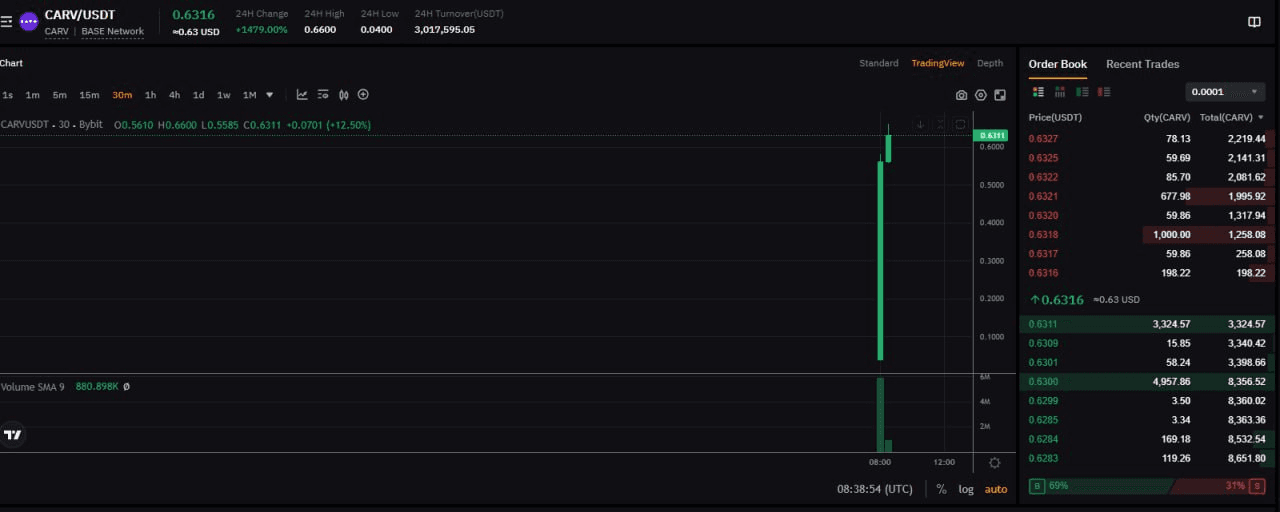Click the CARVUSDT · 30 · Bybit chart legend
The image size is (1280, 512).
coord(52,125)
